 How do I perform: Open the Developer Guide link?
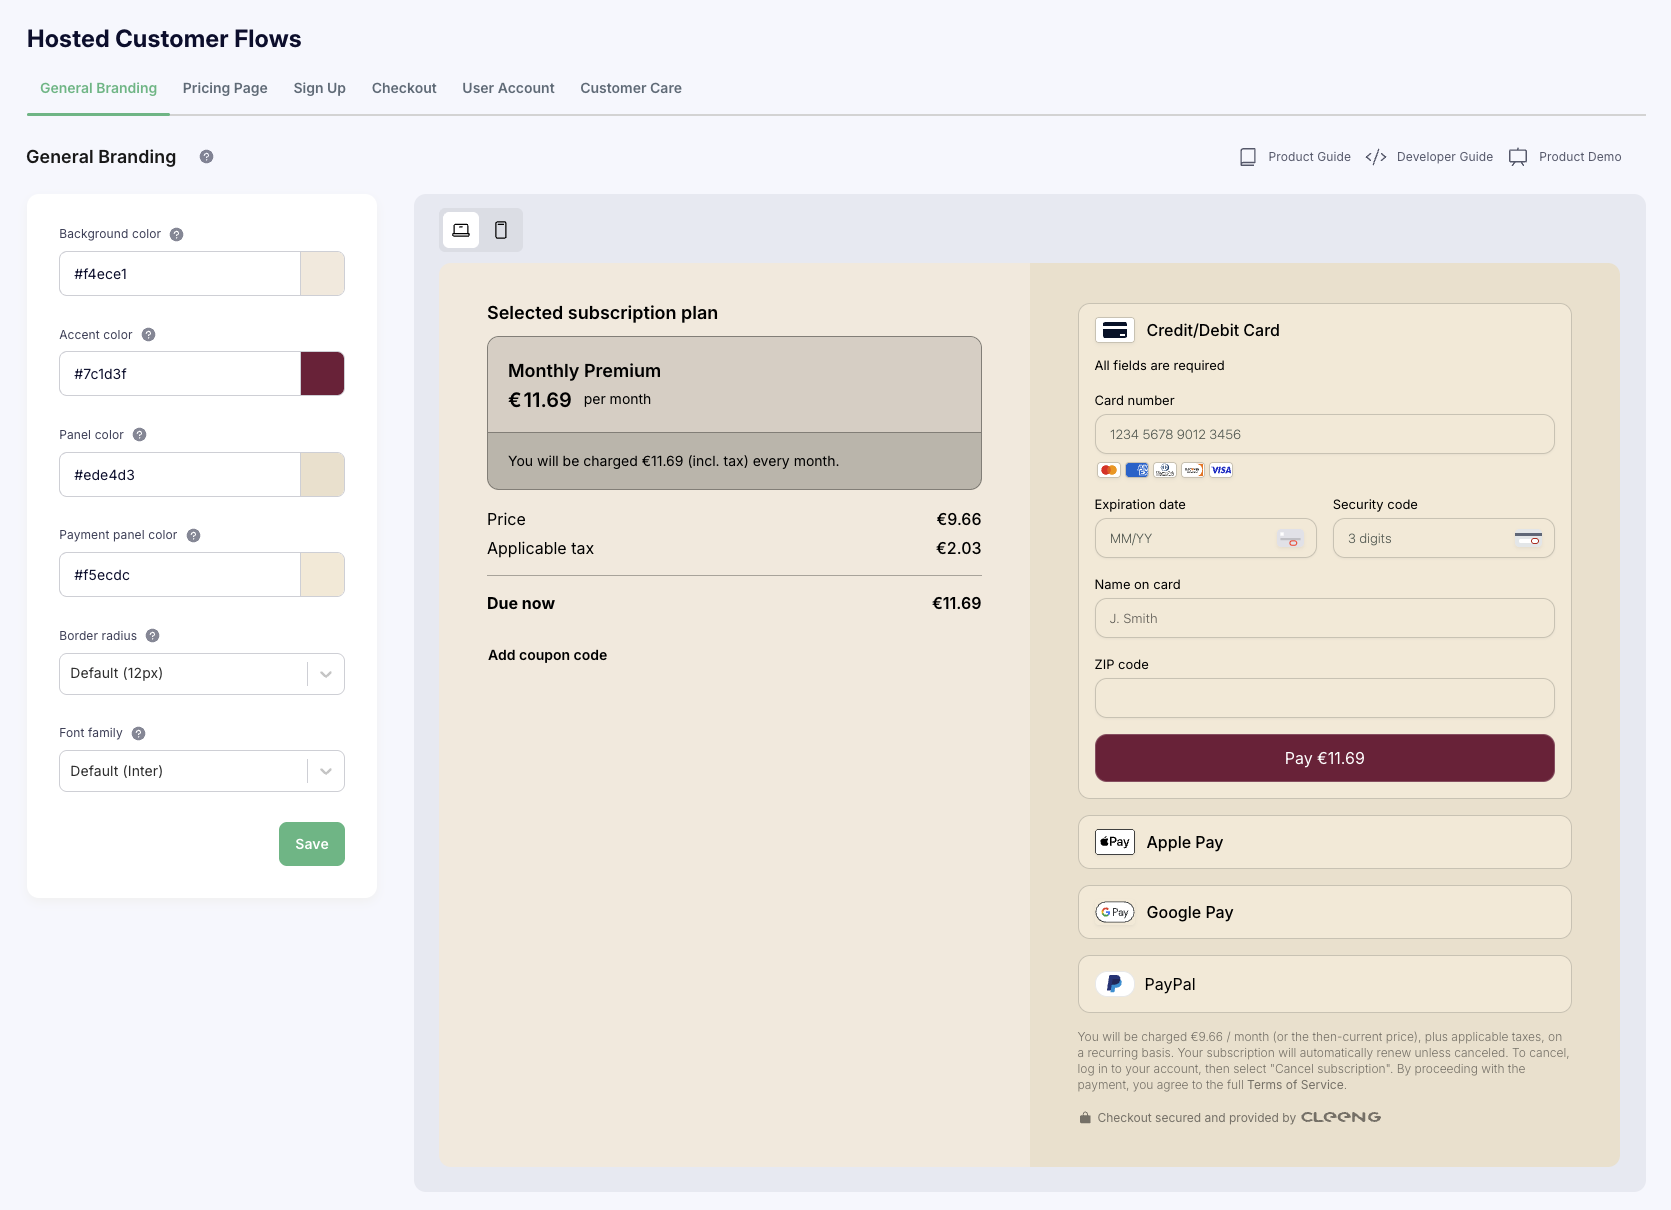click(1444, 157)
